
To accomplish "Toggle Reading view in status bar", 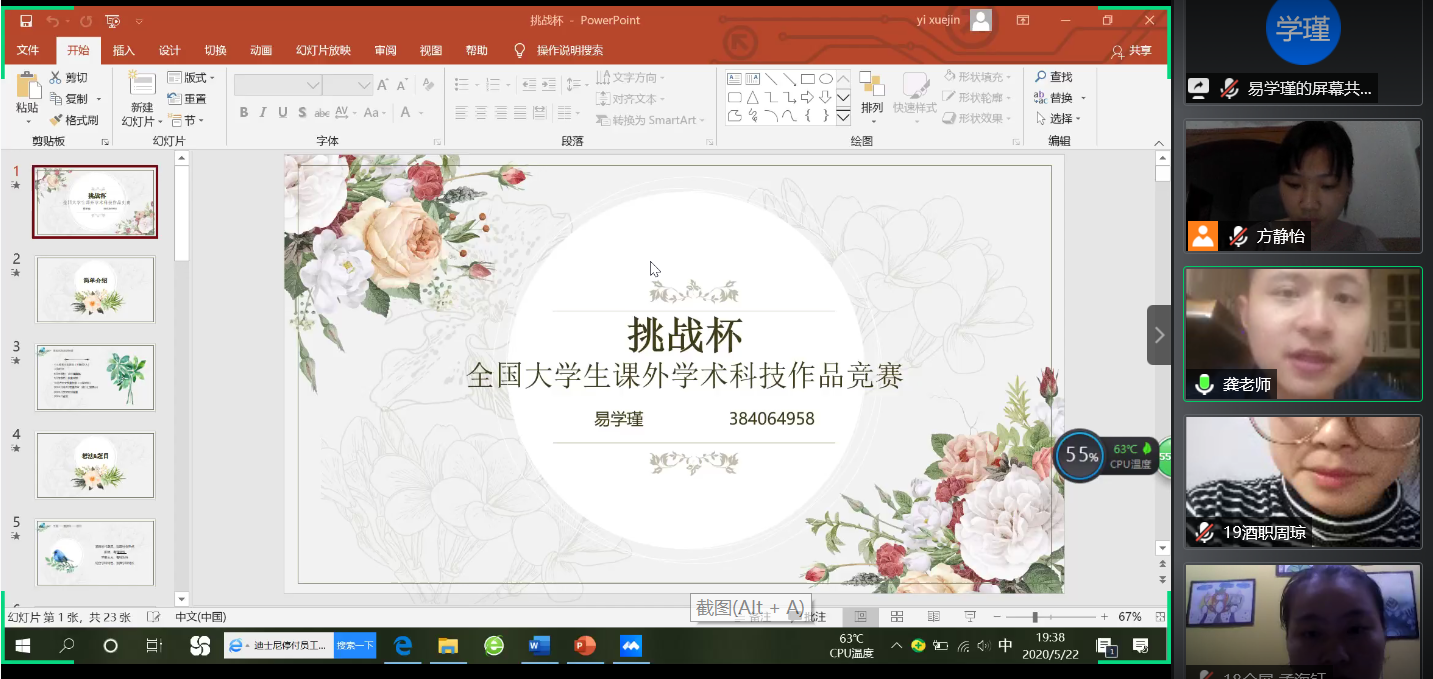I will tap(933, 617).
